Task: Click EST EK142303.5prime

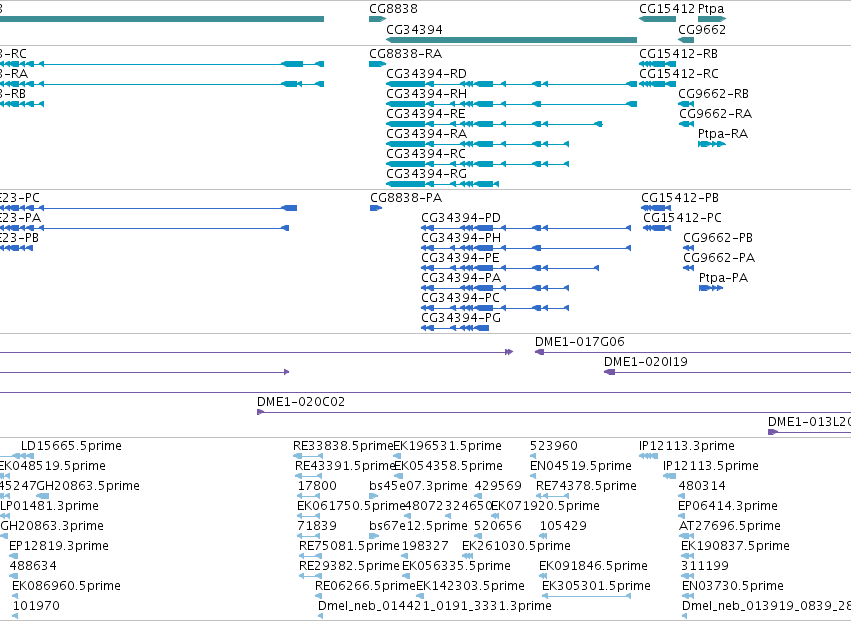Action: coord(471,586)
